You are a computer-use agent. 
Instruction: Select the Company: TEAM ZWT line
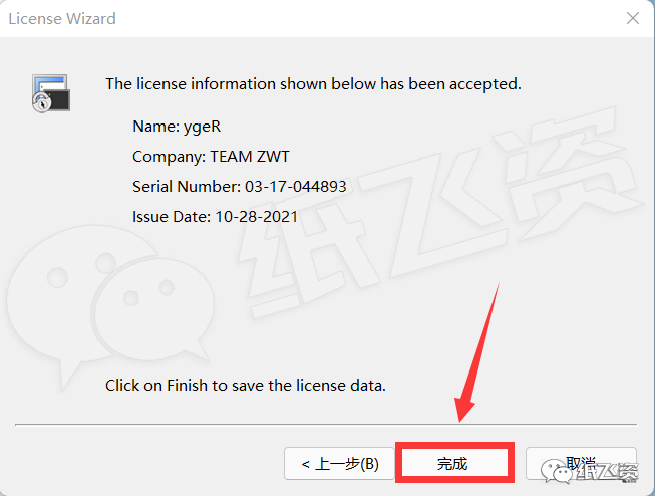pyautogui.click(x=211, y=157)
